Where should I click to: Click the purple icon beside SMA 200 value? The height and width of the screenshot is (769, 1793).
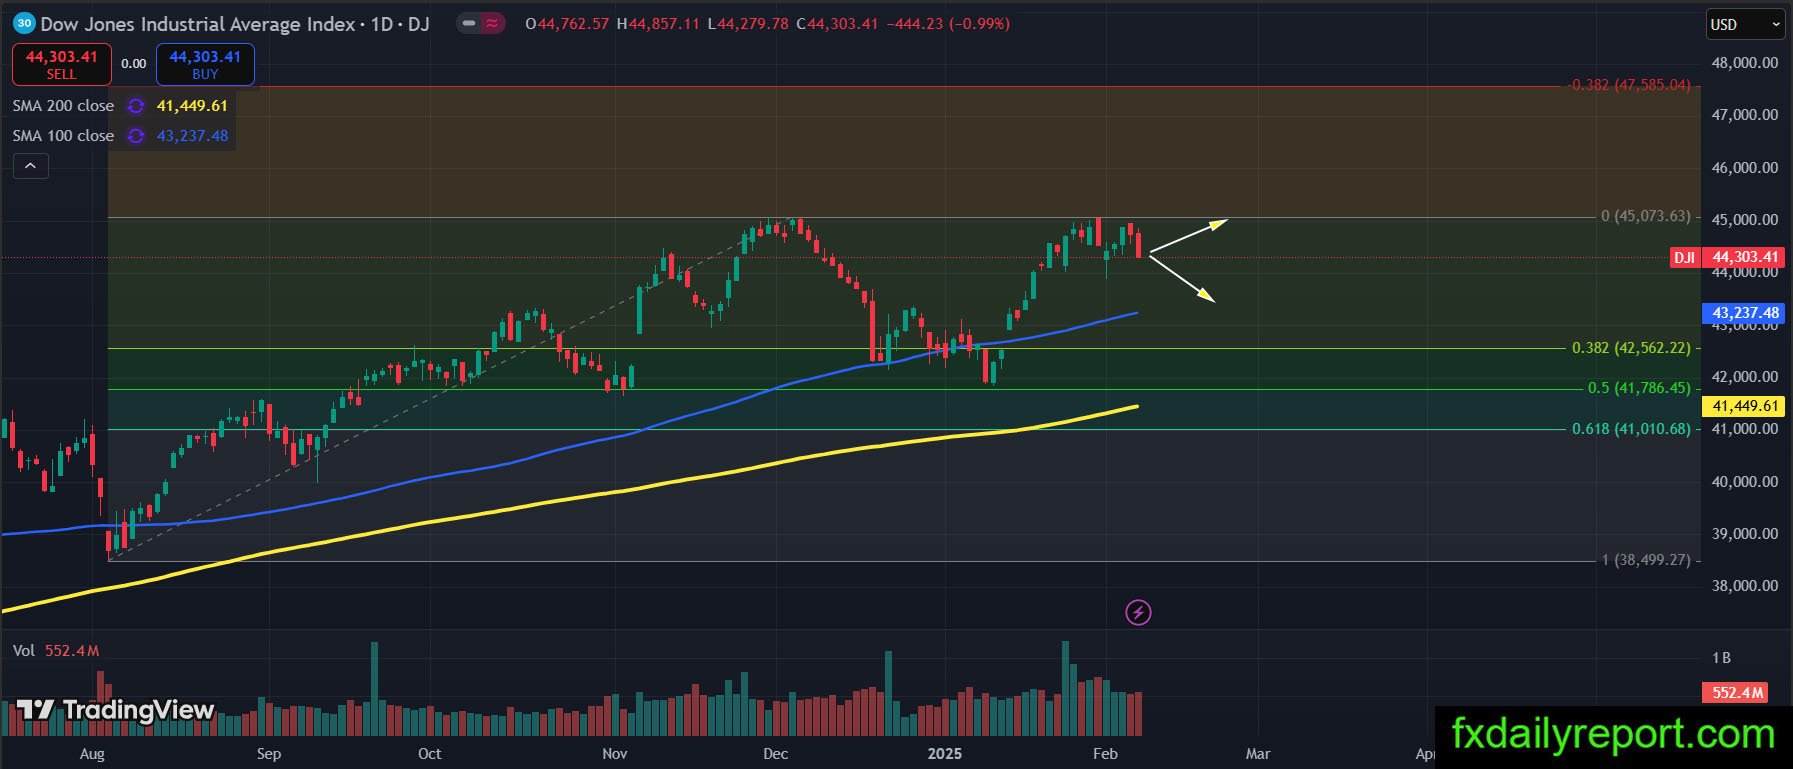click(136, 106)
